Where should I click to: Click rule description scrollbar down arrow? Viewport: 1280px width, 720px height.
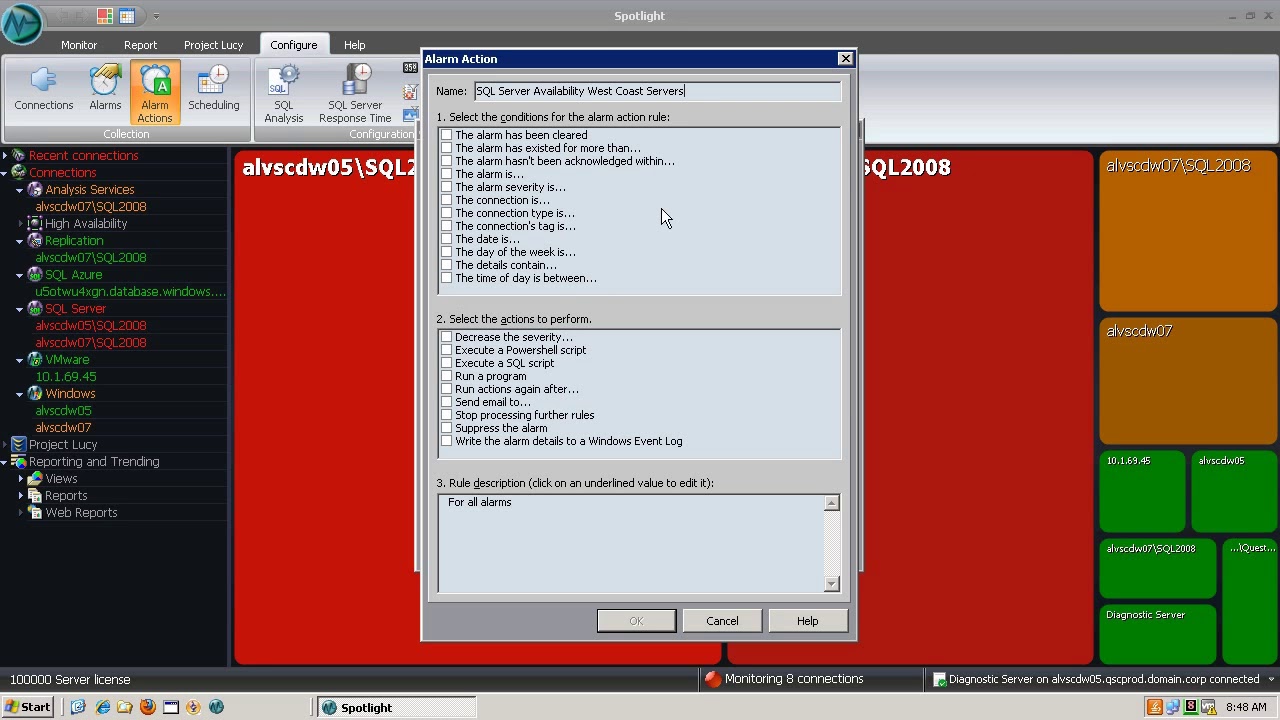[831, 584]
